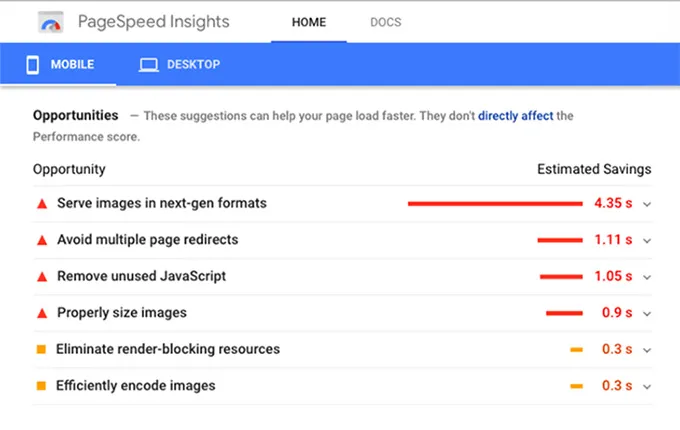Switch to the DOCS tab
Image resolution: width=680 pixels, height=430 pixels.
(x=386, y=22)
